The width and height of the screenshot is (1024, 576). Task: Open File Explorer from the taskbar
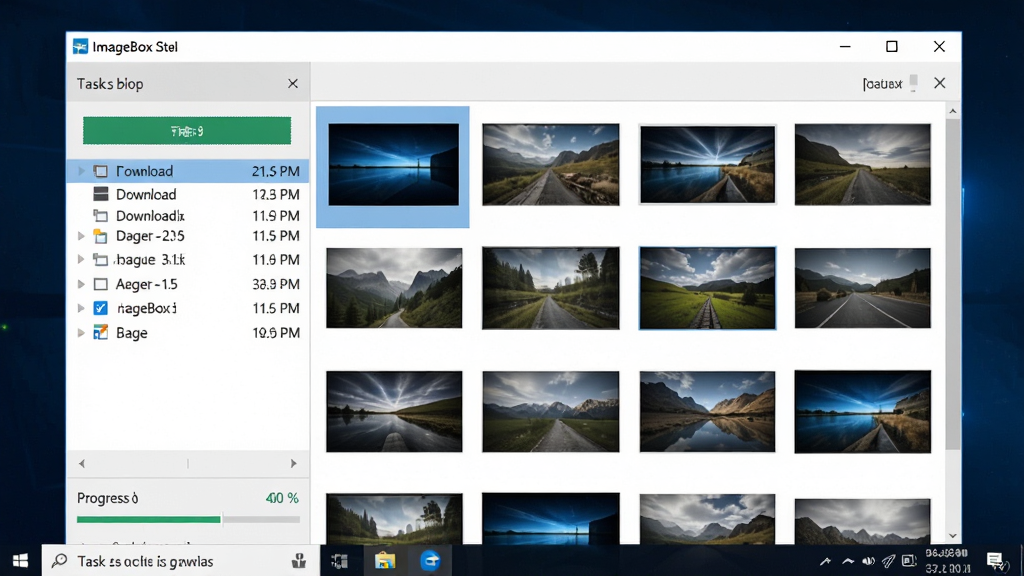385,560
